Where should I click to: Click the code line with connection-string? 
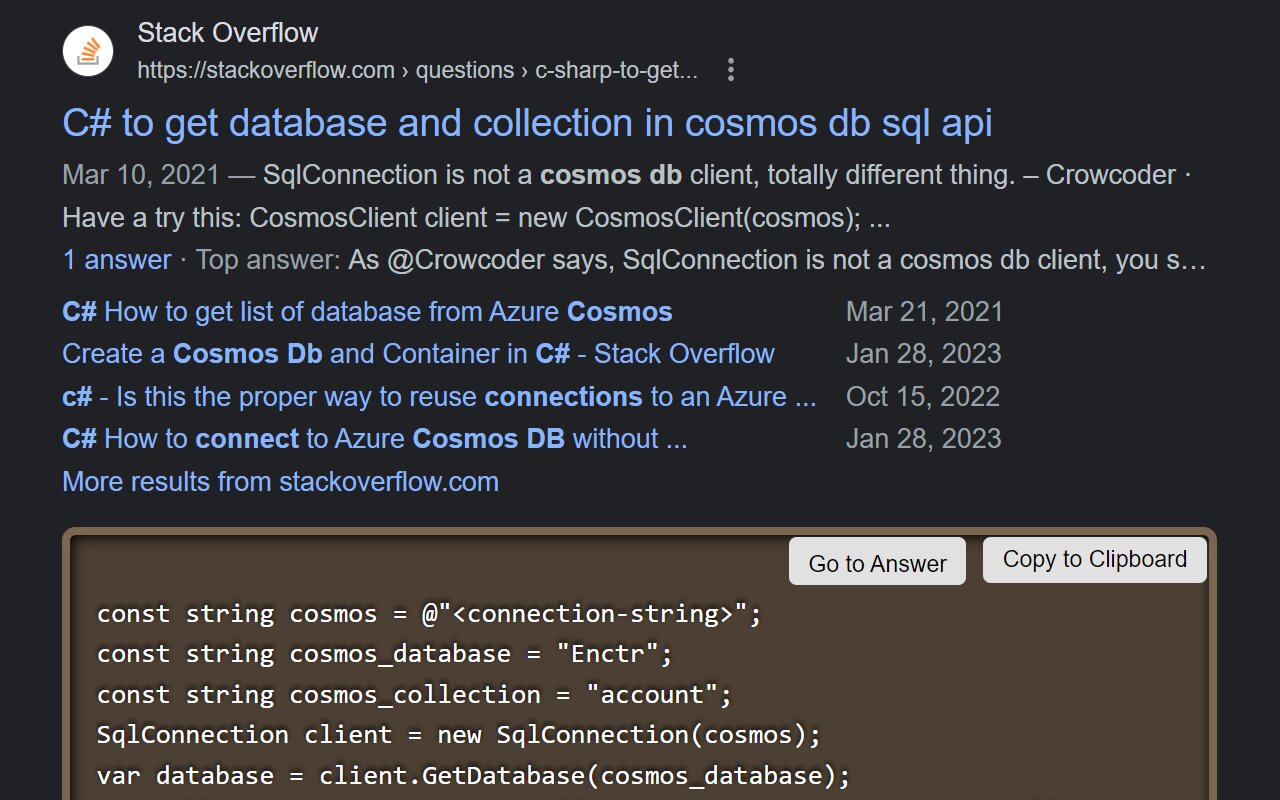pyautogui.click(x=429, y=613)
